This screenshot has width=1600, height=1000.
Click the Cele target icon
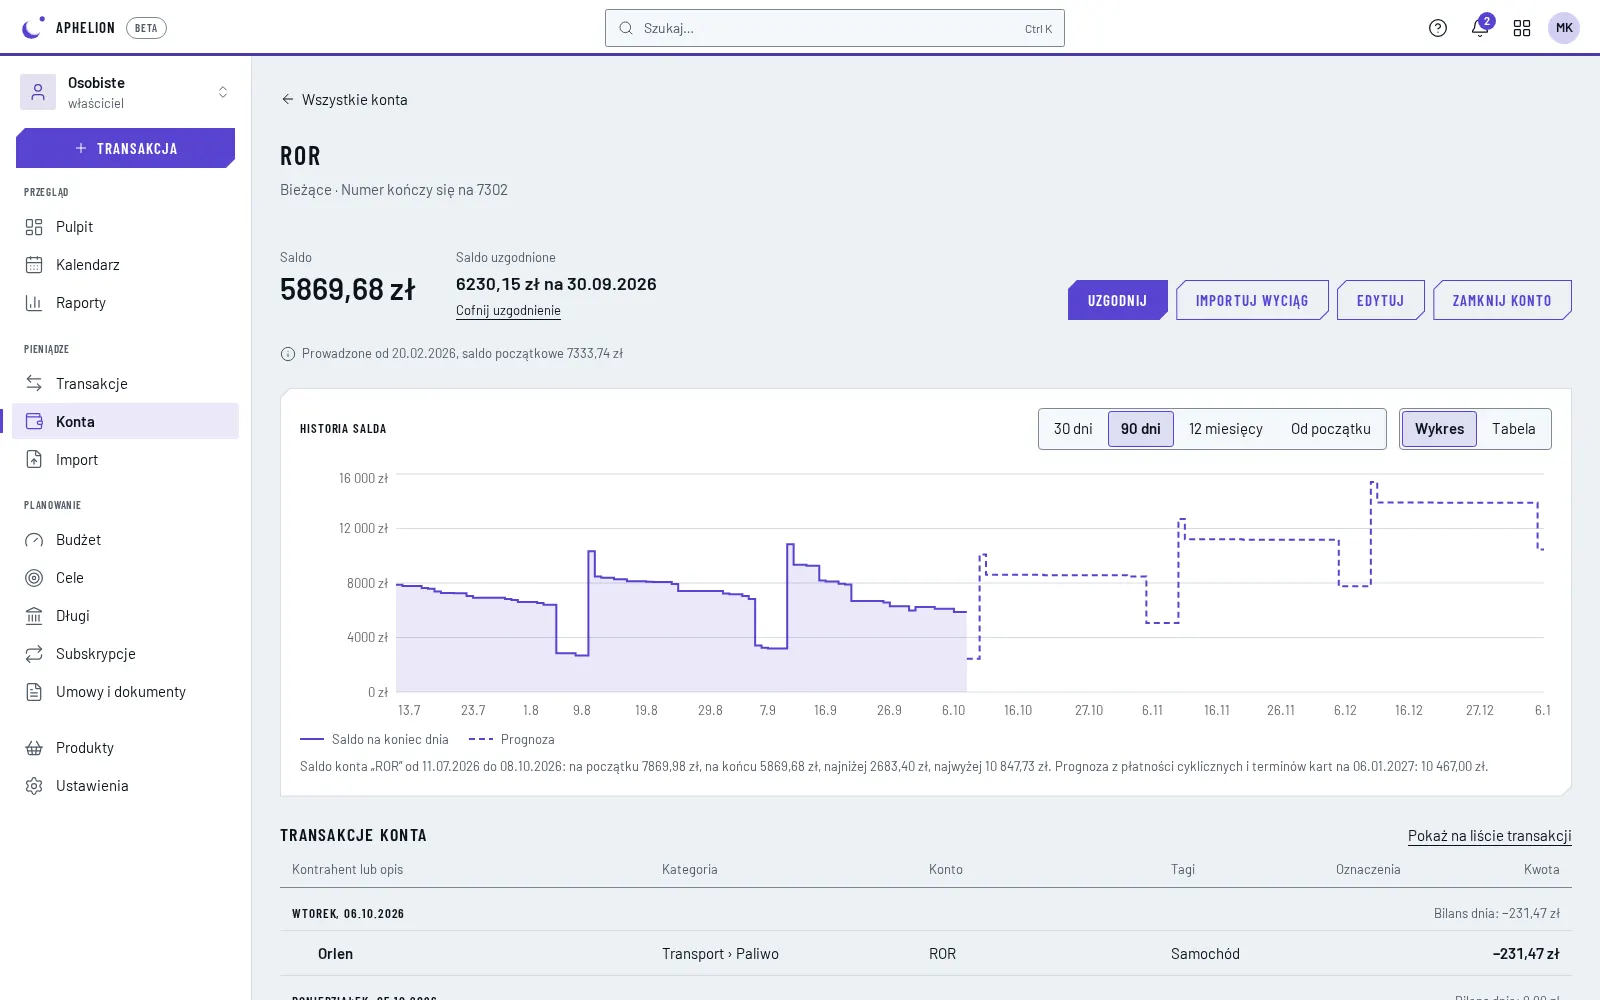click(x=34, y=578)
